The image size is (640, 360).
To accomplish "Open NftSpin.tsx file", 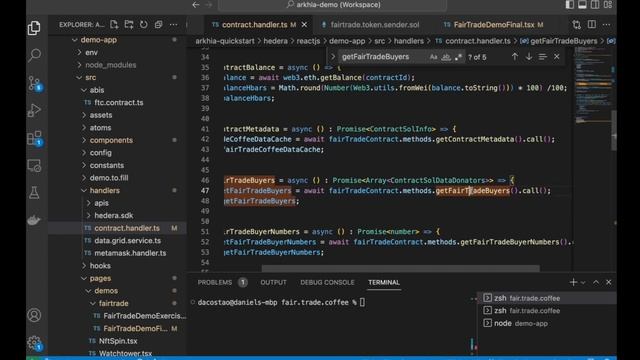I will (118, 341).
